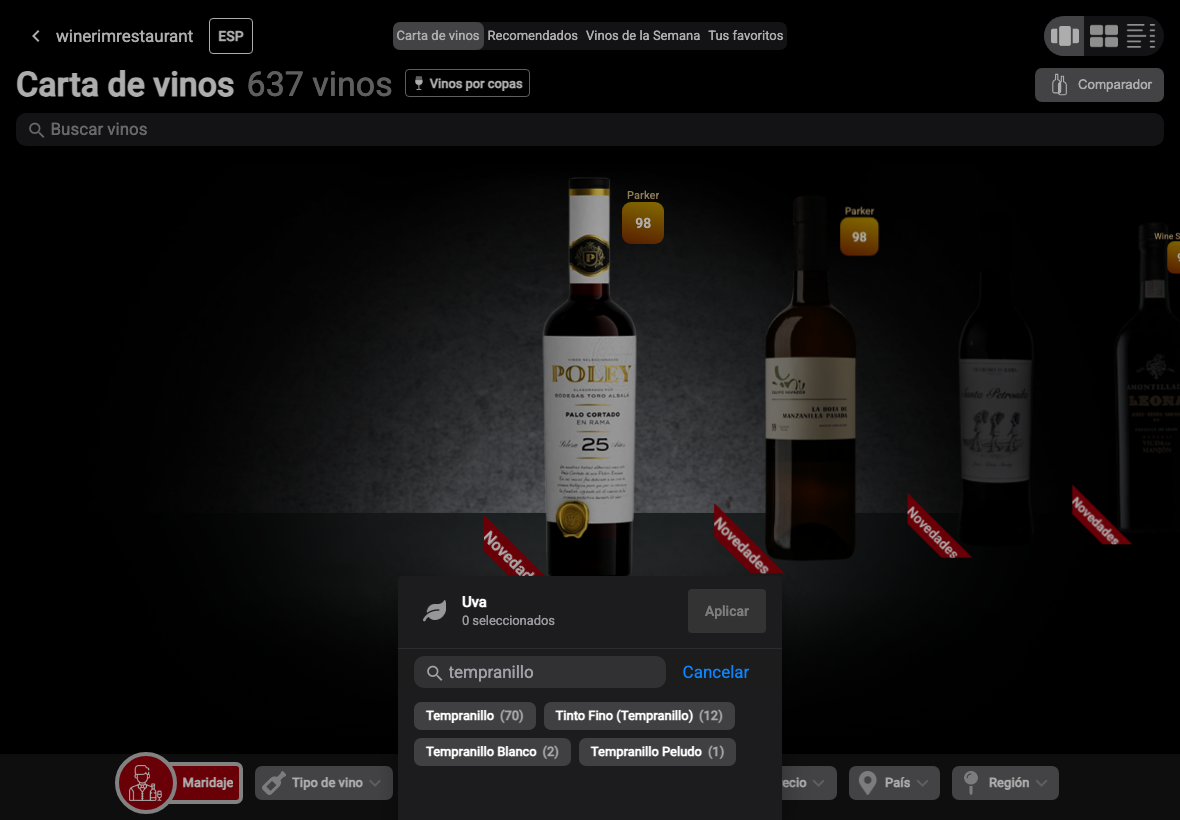Viewport: 1180px width, 820px height.
Task: Toggle the Vinos por copas filter
Action: click(x=467, y=84)
